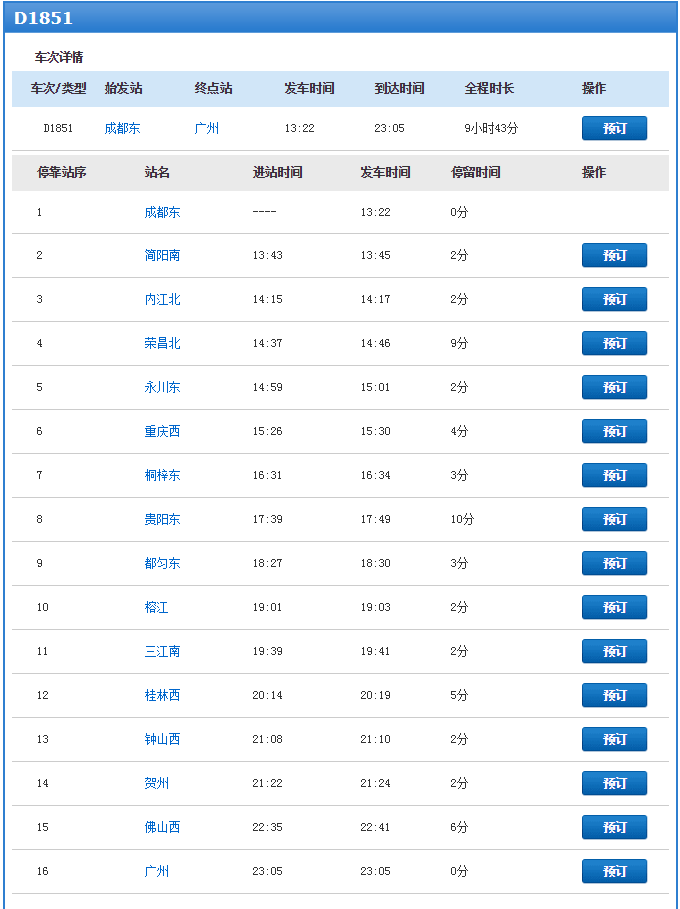Open the 三江南 station link

pos(162,652)
